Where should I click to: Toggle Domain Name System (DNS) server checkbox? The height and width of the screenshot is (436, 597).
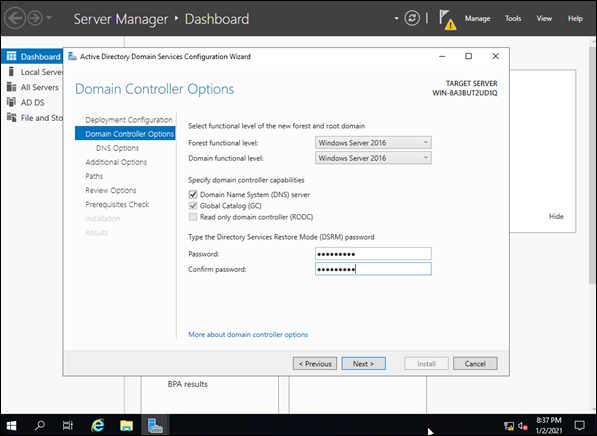(x=193, y=195)
